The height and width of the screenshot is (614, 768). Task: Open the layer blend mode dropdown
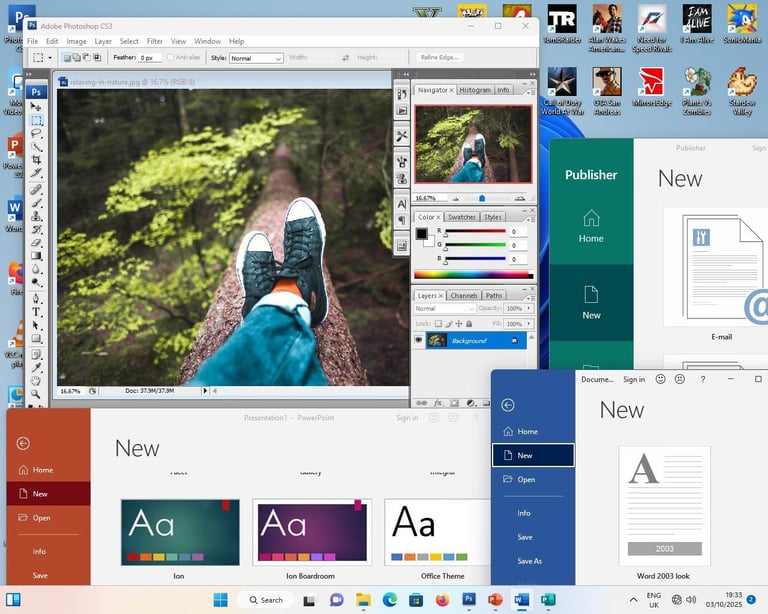click(x=445, y=308)
